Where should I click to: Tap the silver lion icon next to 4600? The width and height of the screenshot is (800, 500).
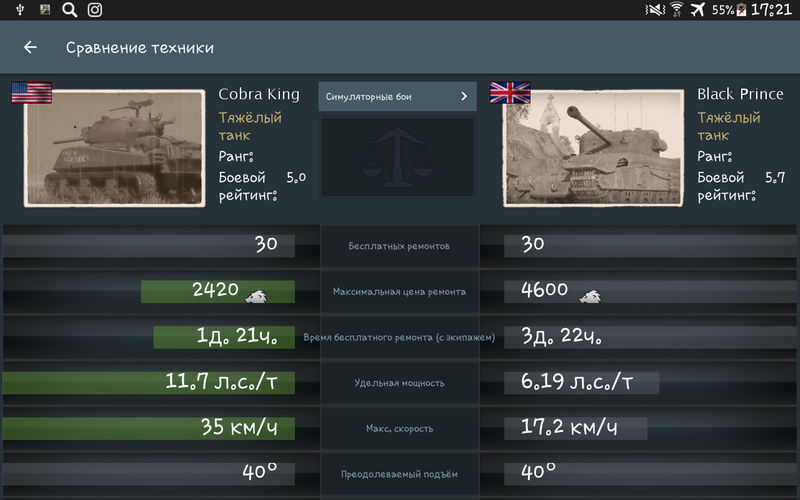(590, 296)
